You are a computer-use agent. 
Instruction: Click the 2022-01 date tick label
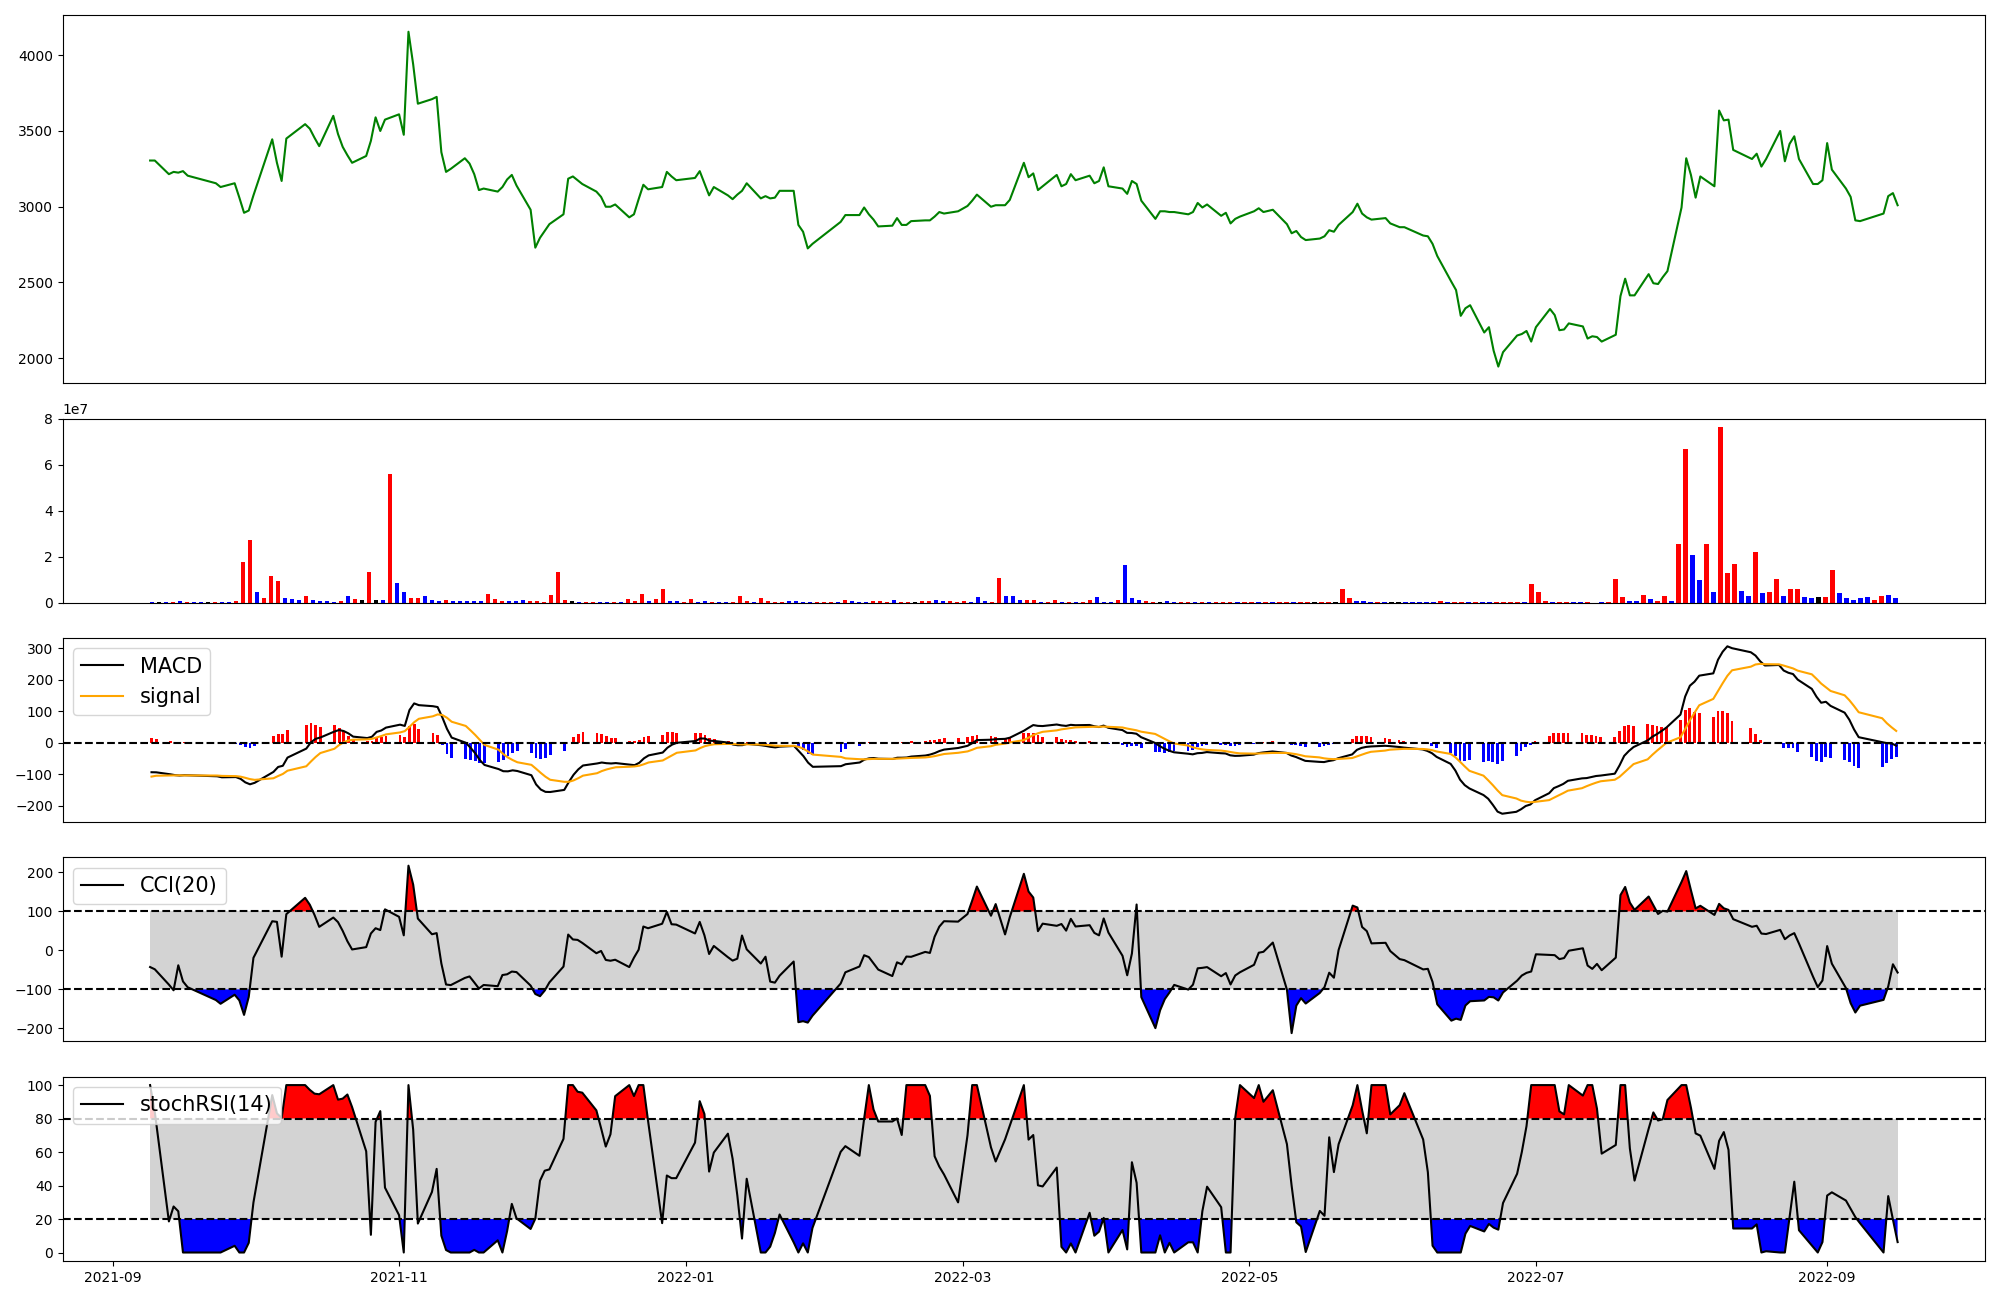pyautogui.click(x=685, y=1277)
